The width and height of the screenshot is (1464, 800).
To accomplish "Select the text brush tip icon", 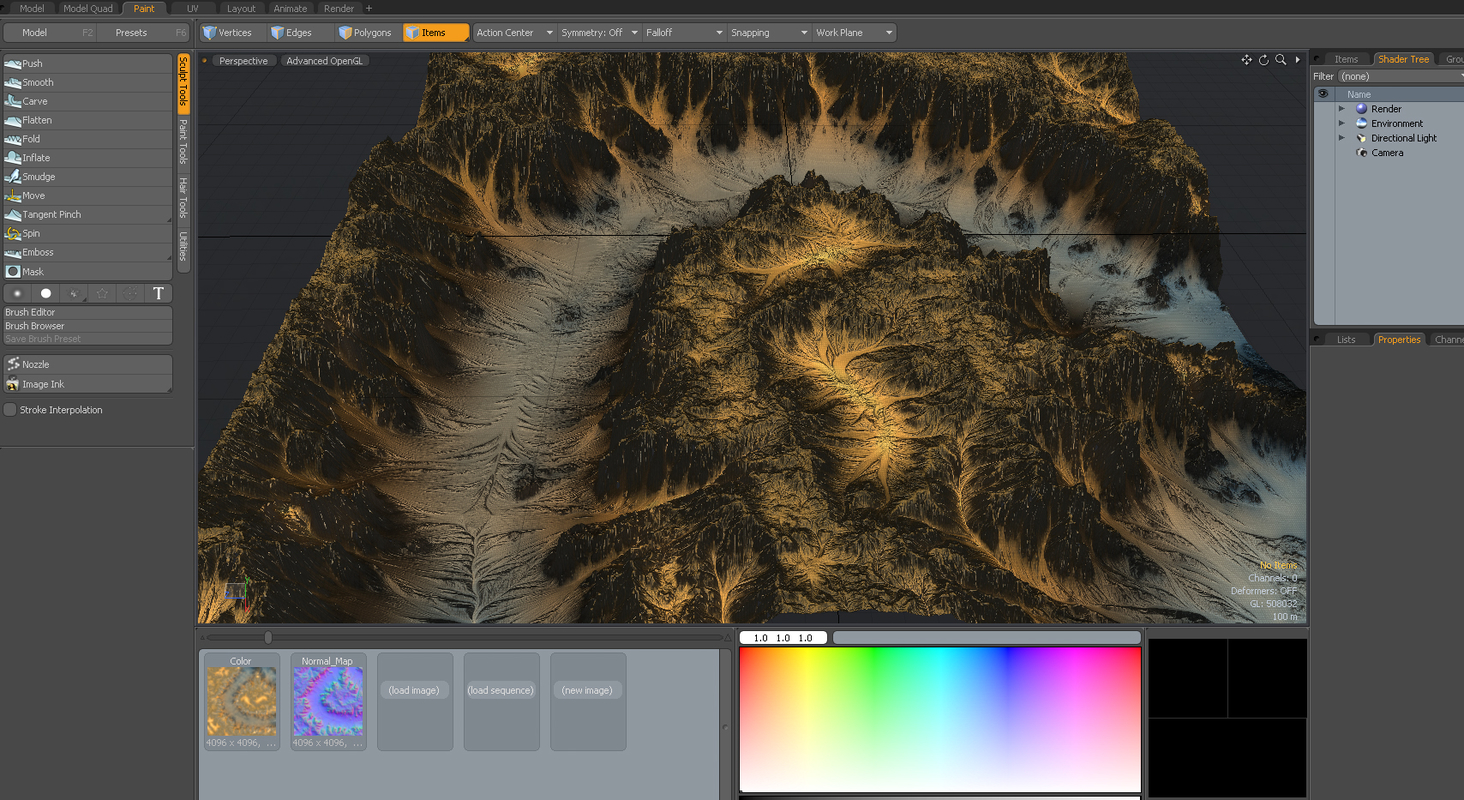I will pyautogui.click(x=158, y=293).
